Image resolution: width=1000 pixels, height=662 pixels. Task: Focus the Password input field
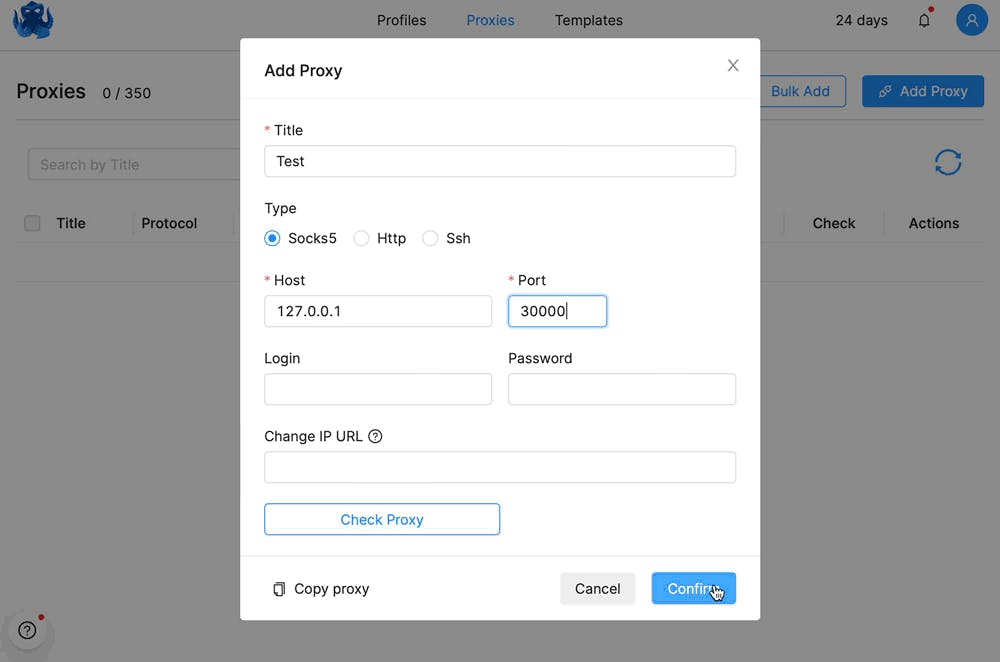tap(622, 389)
